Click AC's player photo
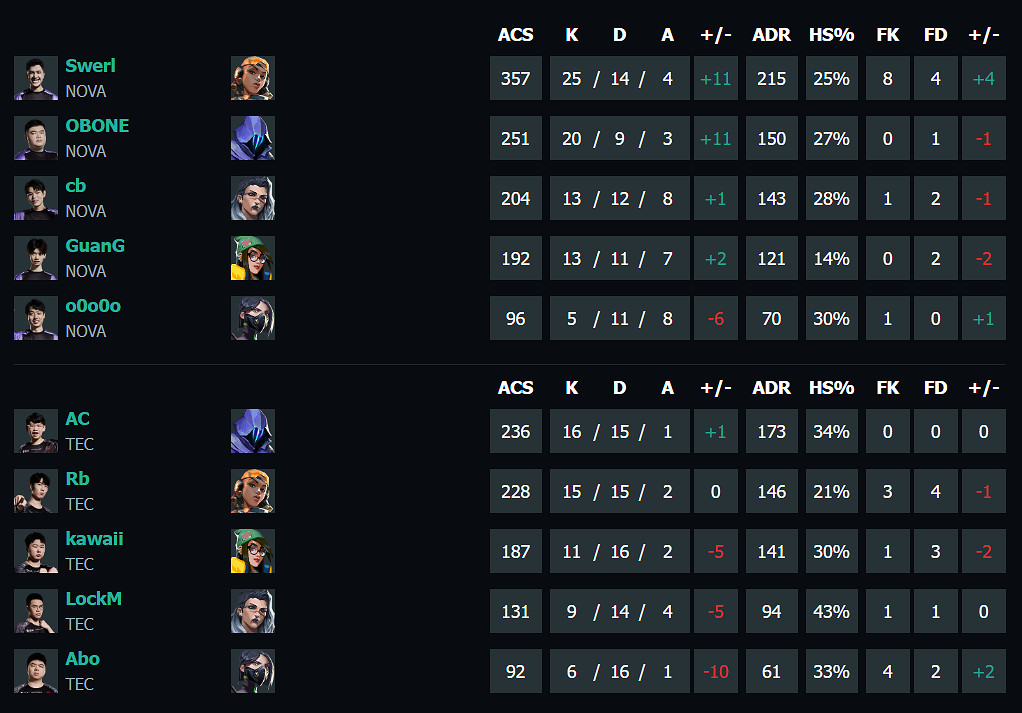 36,431
